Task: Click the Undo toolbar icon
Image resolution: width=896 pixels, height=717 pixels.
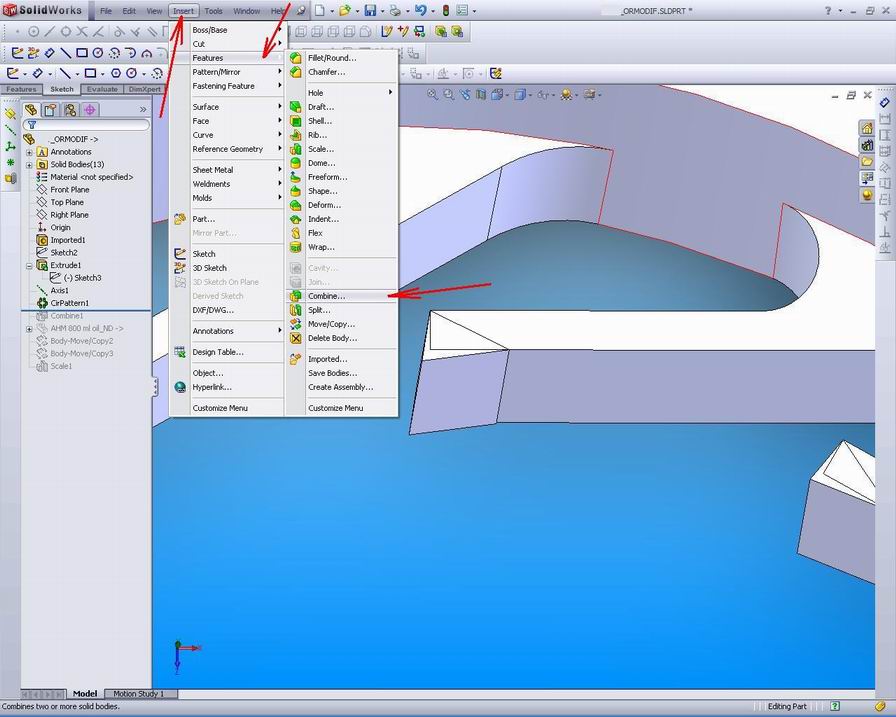Action: click(421, 10)
